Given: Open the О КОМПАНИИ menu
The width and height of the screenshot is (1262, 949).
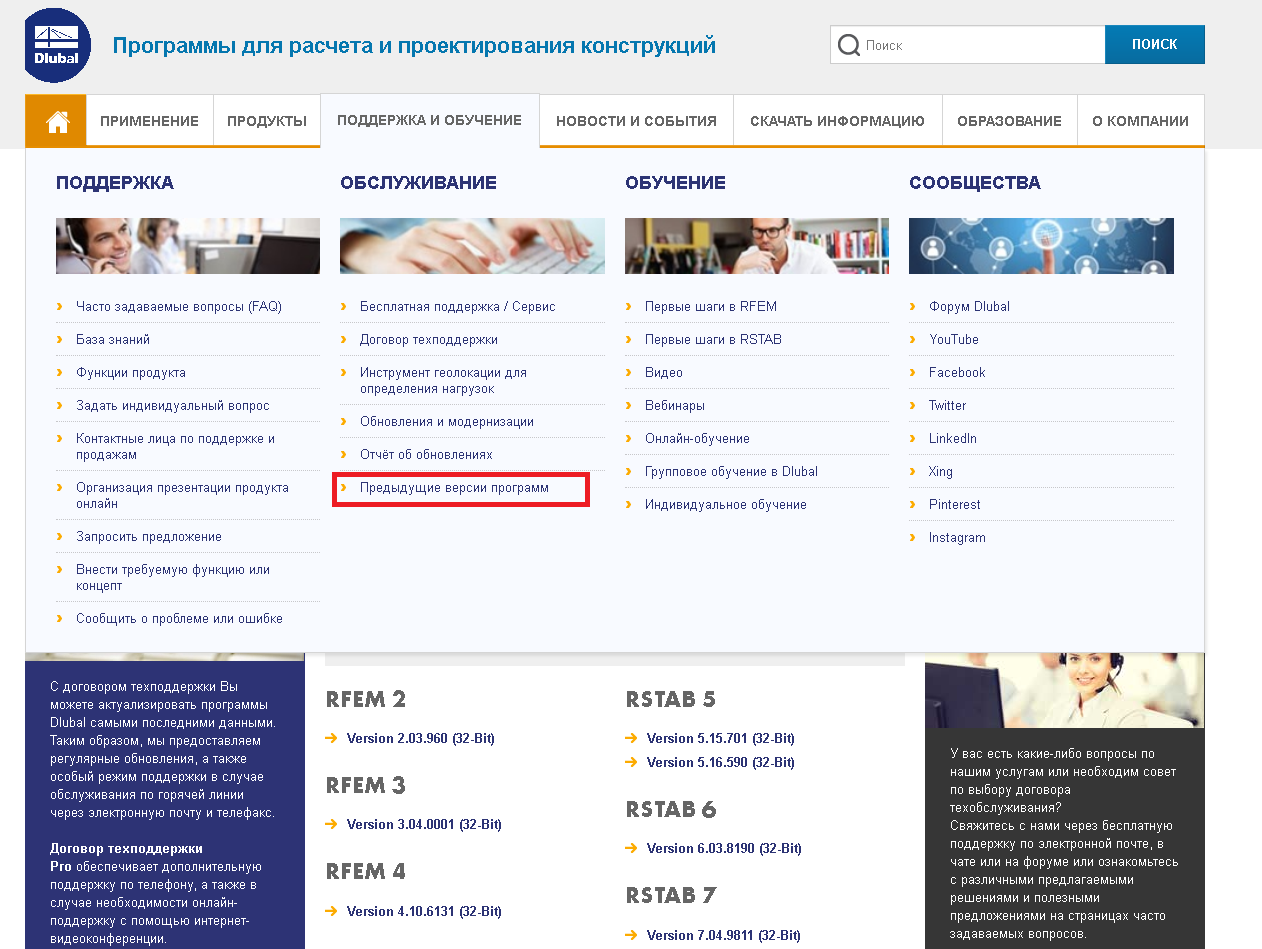Looking at the screenshot, I should (x=1141, y=119).
